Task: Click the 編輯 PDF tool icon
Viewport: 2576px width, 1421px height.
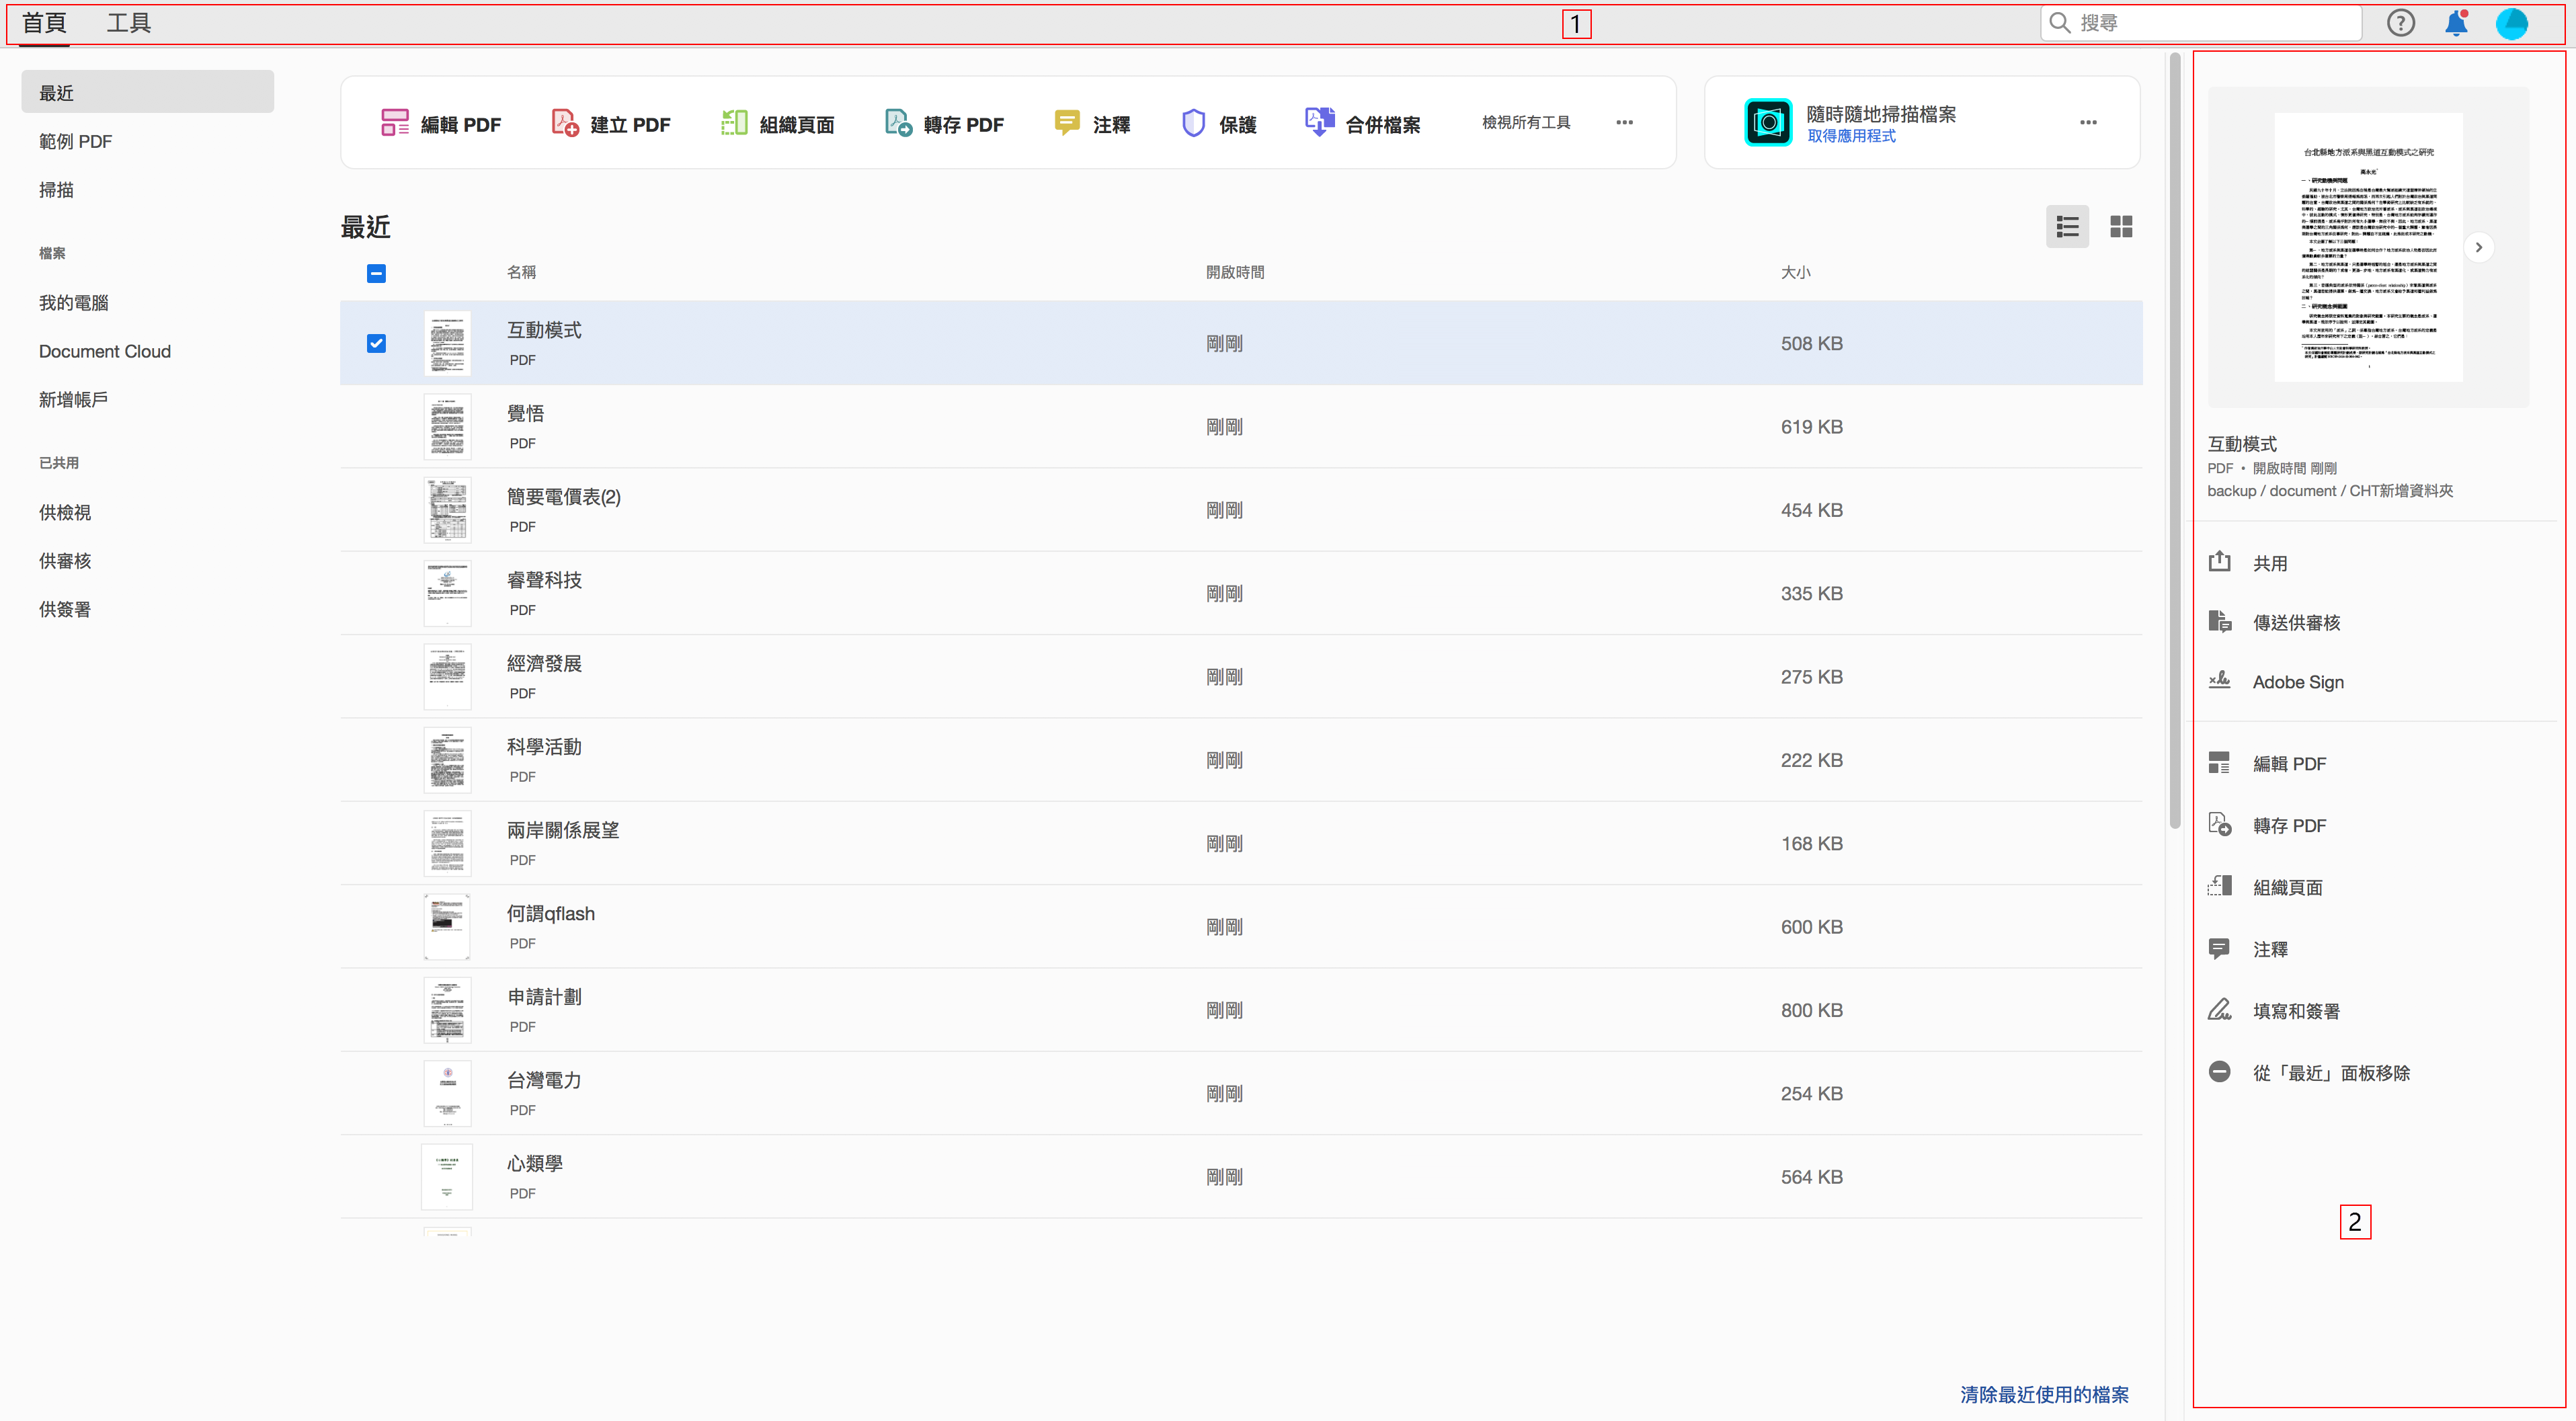Action: tap(394, 123)
